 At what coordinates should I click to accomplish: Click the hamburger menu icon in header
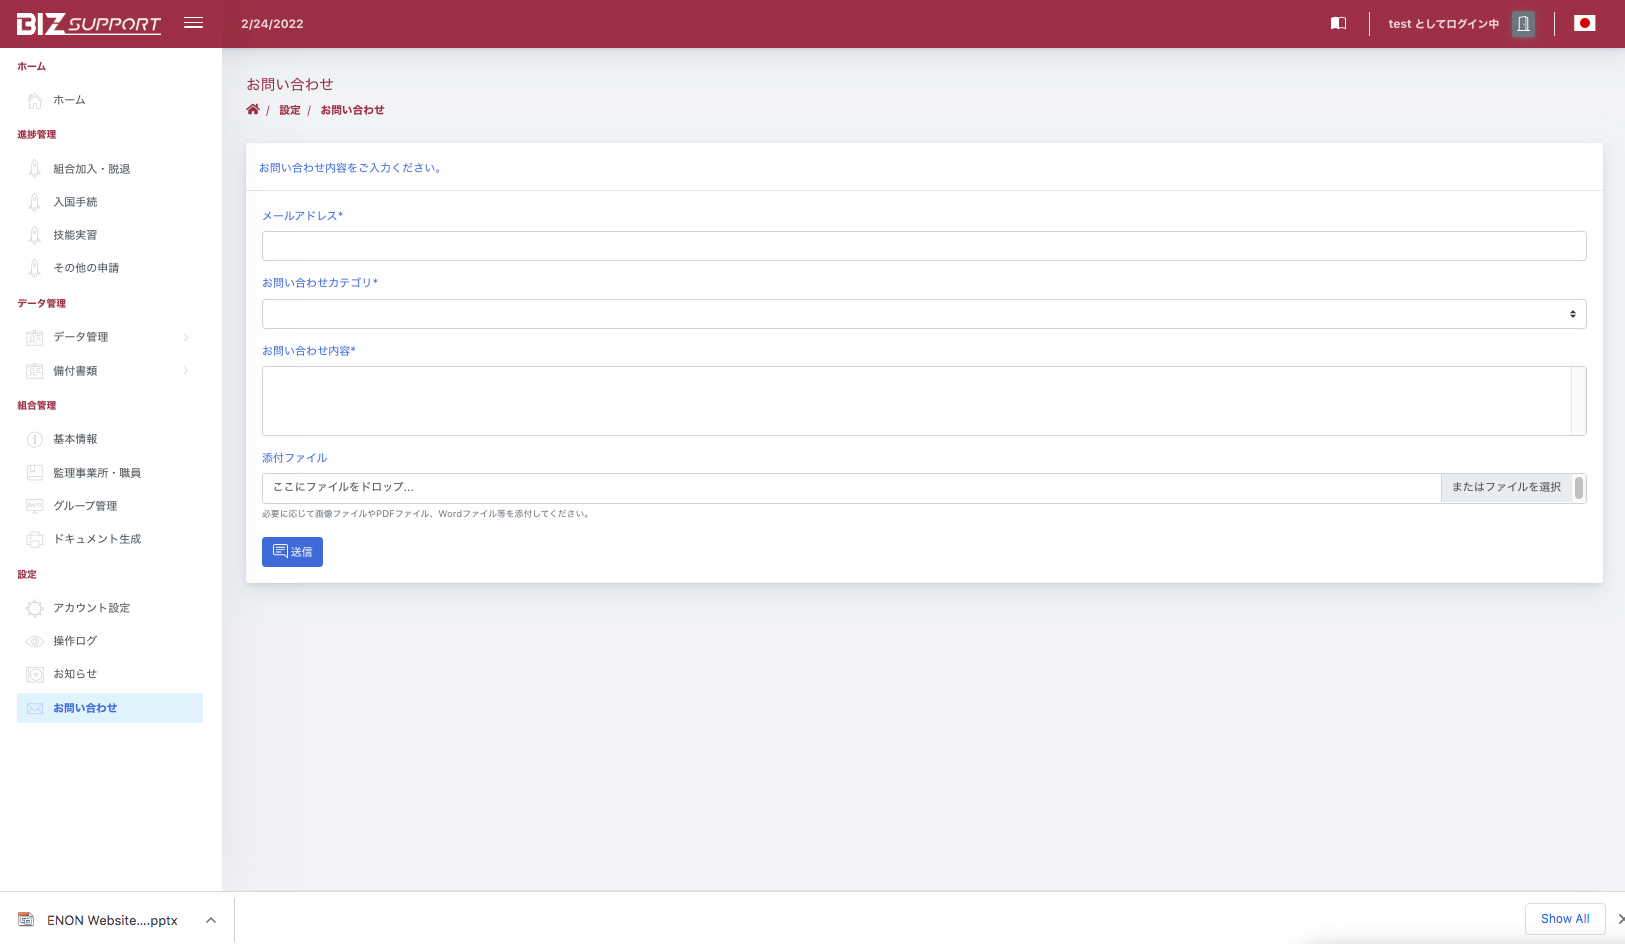pos(193,23)
